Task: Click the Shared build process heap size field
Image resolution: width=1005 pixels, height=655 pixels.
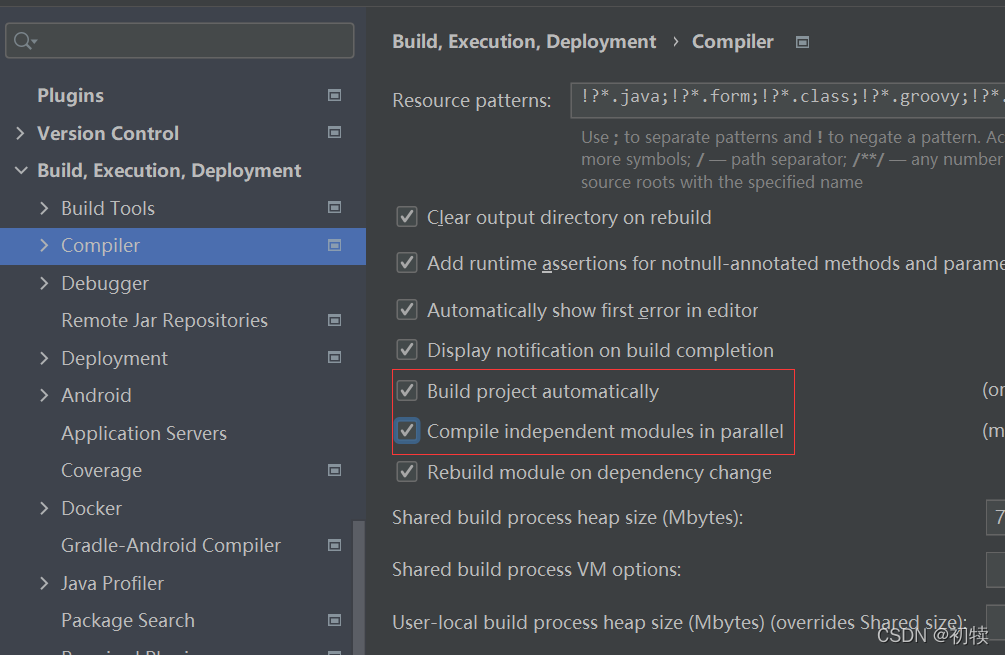Action: point(995,517)
